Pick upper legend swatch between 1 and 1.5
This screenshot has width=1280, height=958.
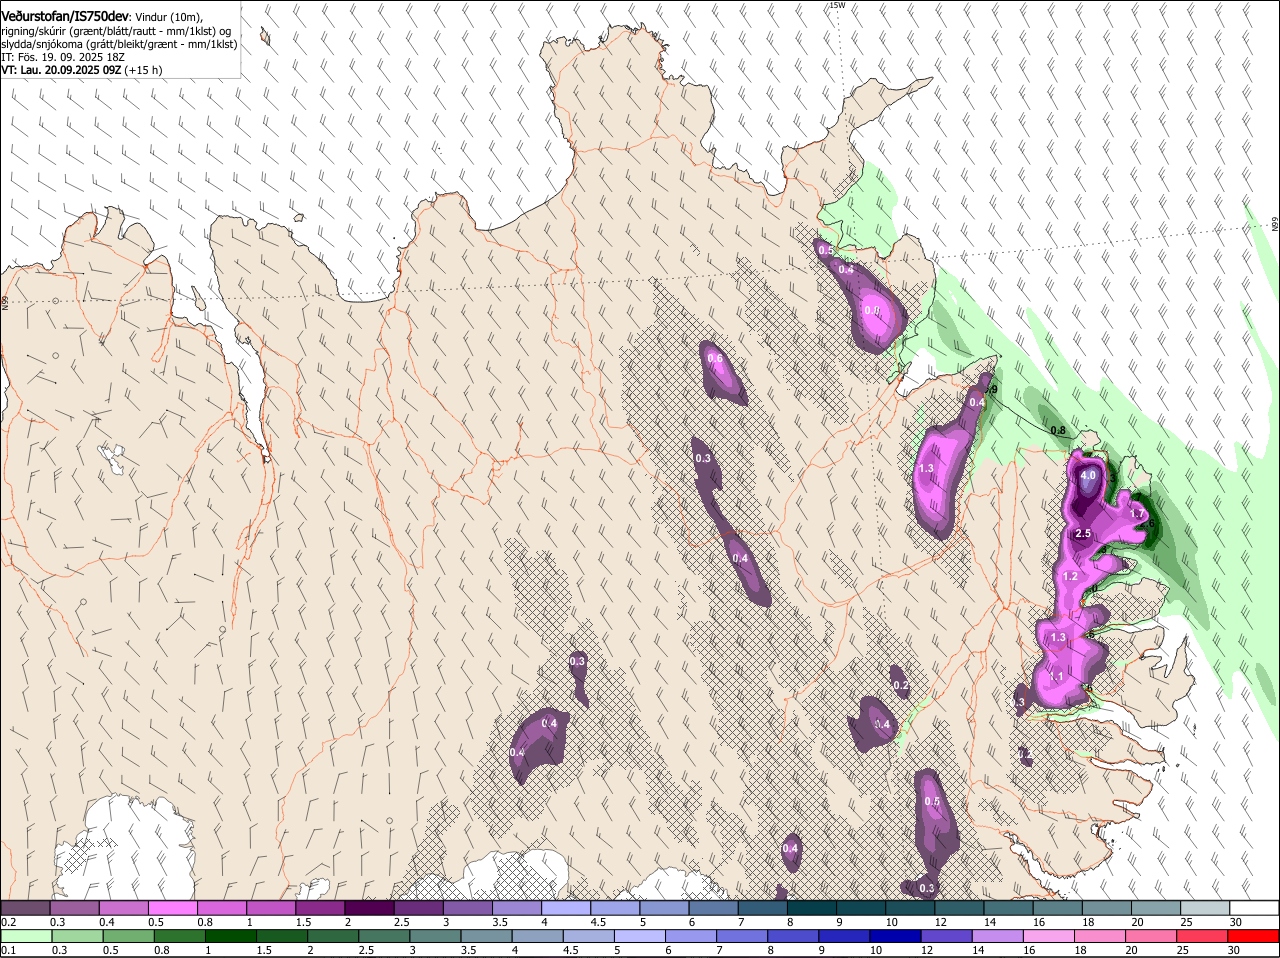click(x=271, y=908)
